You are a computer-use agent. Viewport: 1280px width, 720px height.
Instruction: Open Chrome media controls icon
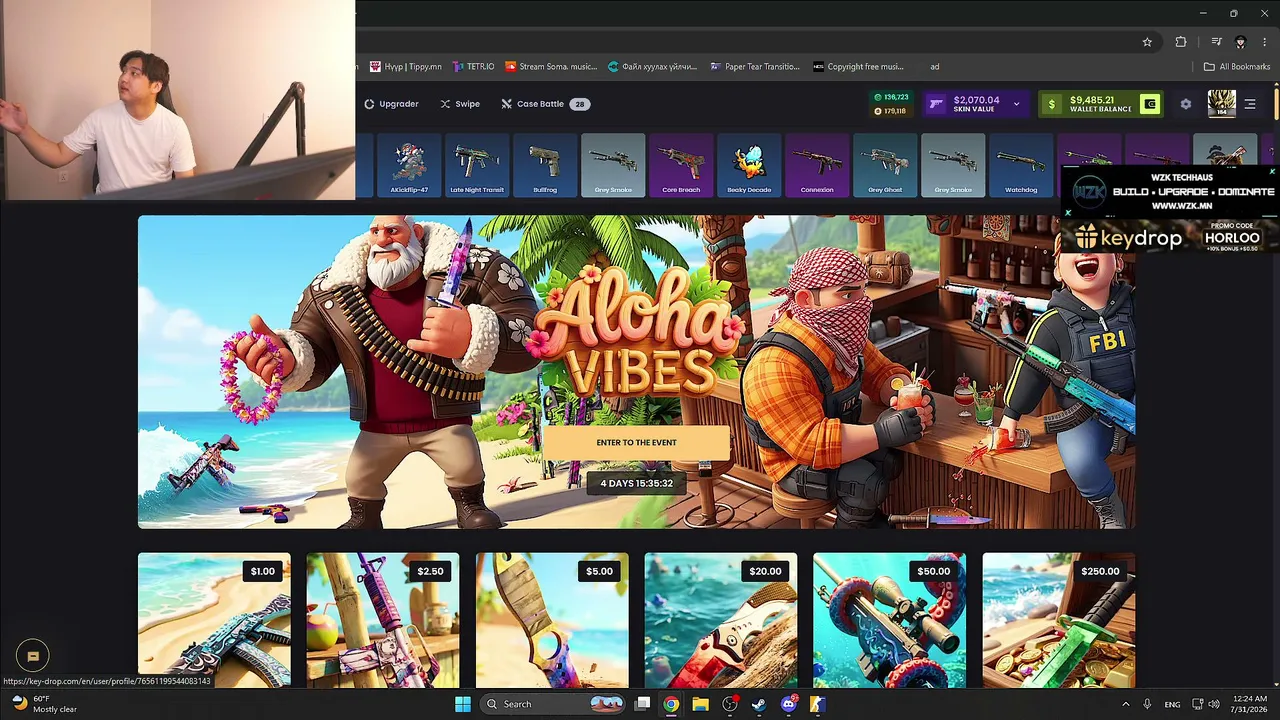1216,42
